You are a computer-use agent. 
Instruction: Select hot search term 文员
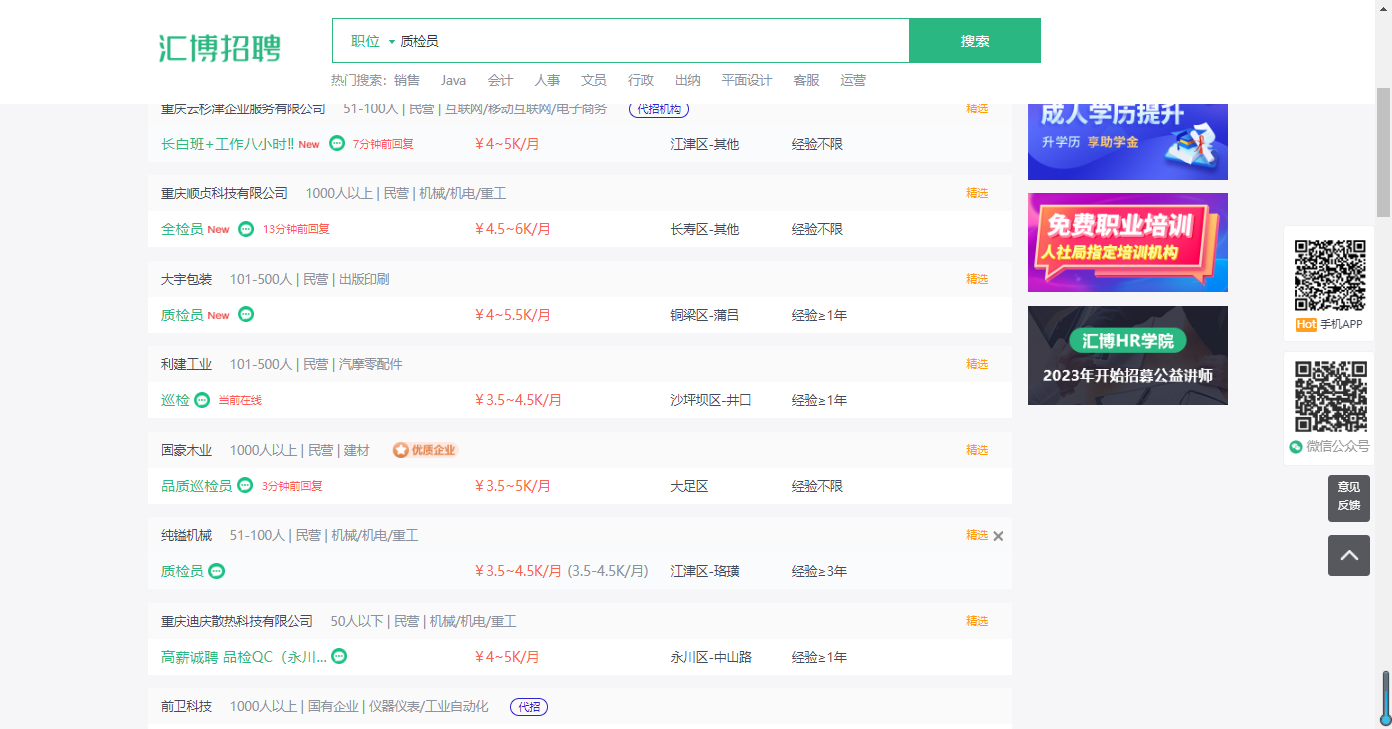[x=594, y=80]
